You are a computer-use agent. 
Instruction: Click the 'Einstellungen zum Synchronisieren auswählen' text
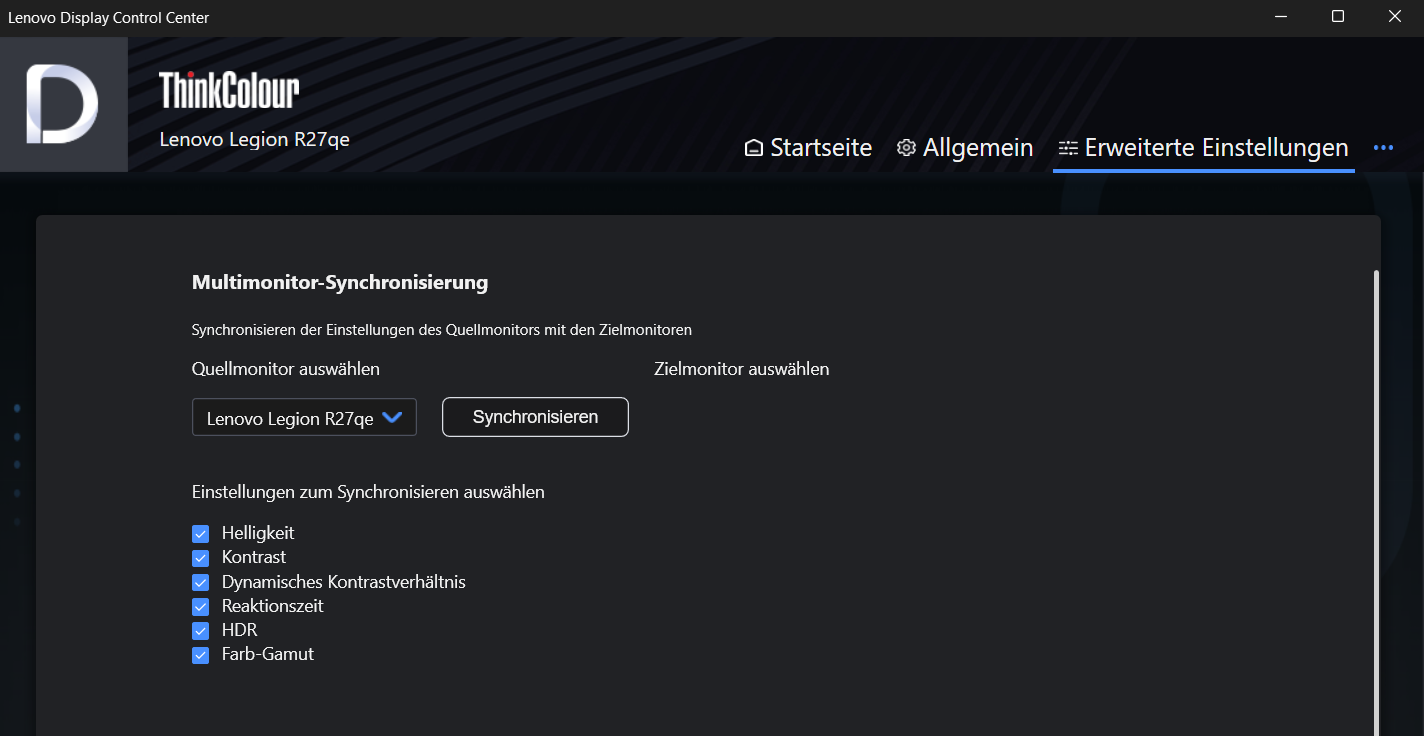tap(368, 492)
